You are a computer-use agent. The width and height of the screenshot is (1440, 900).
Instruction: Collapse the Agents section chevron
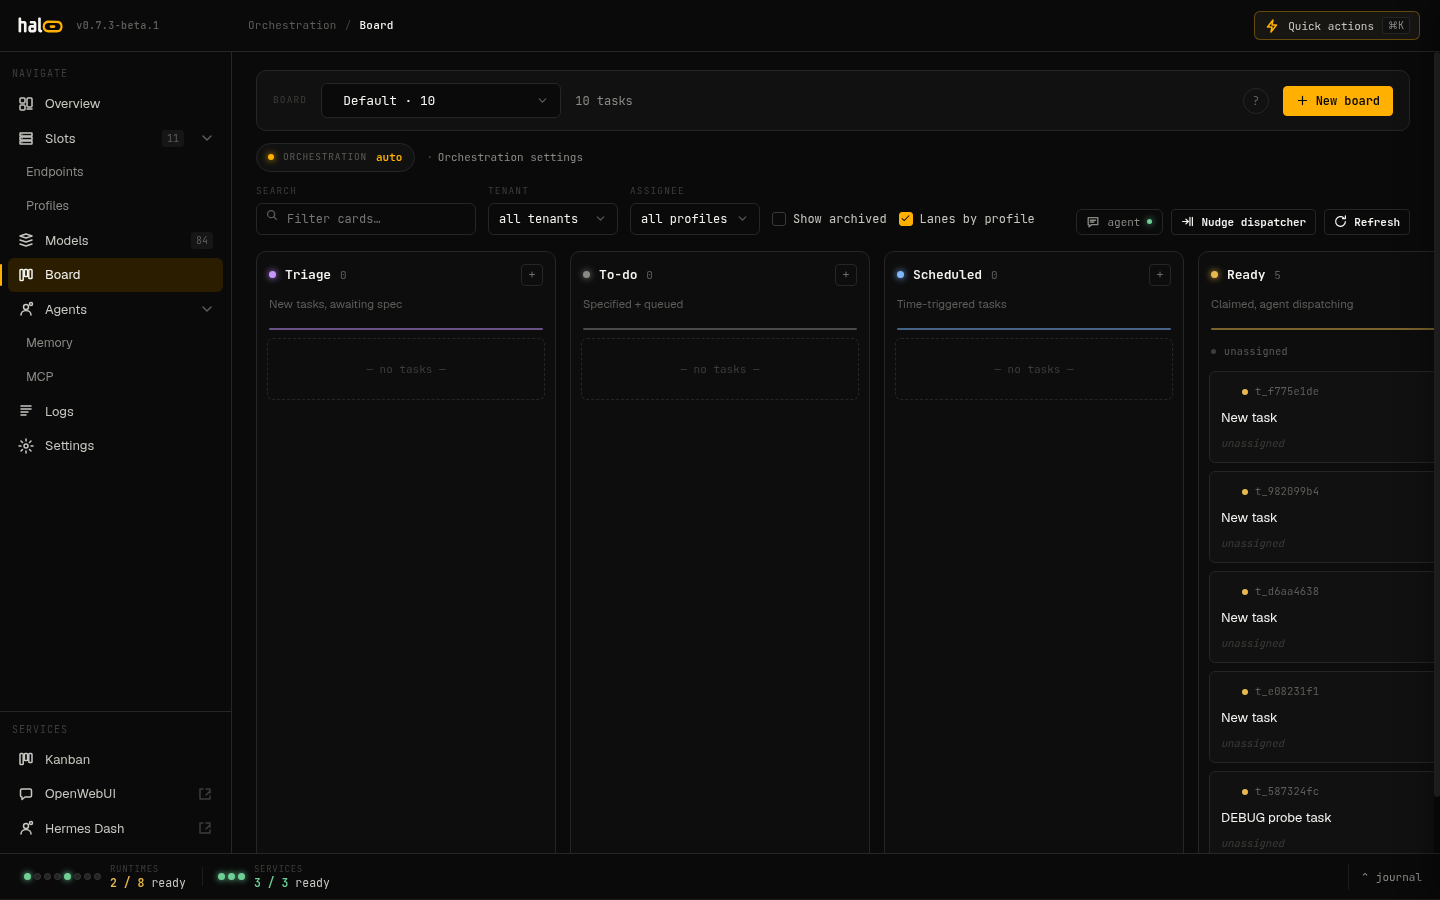(207, 309)
